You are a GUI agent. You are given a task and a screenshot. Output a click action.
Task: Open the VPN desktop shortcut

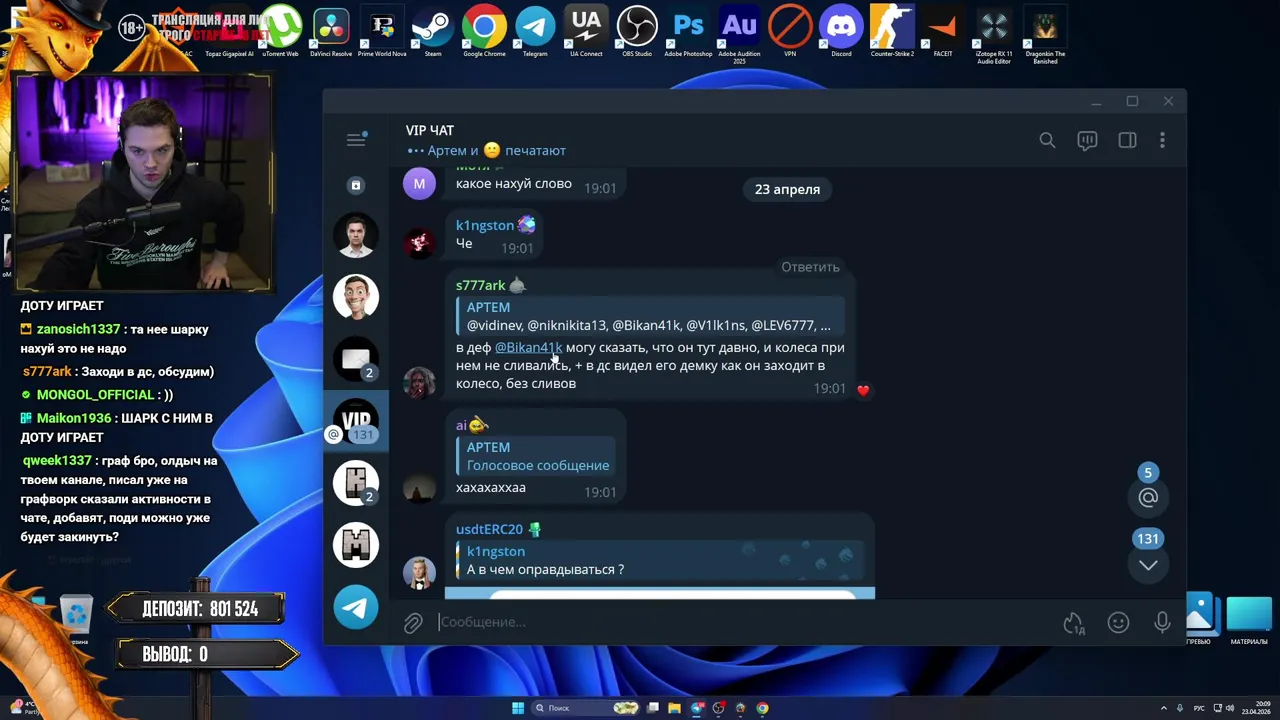tap(790, 31)
